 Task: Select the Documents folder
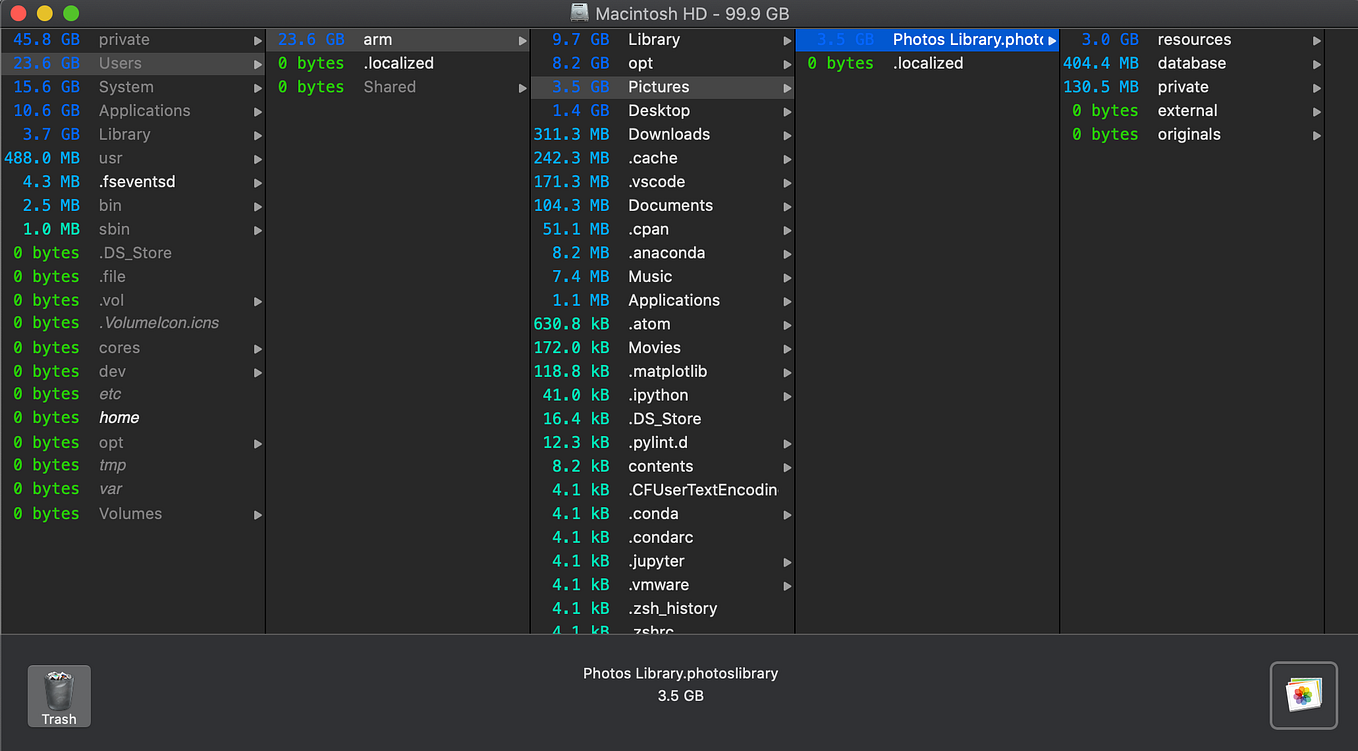pyautogui.click(x=663, y=205)
